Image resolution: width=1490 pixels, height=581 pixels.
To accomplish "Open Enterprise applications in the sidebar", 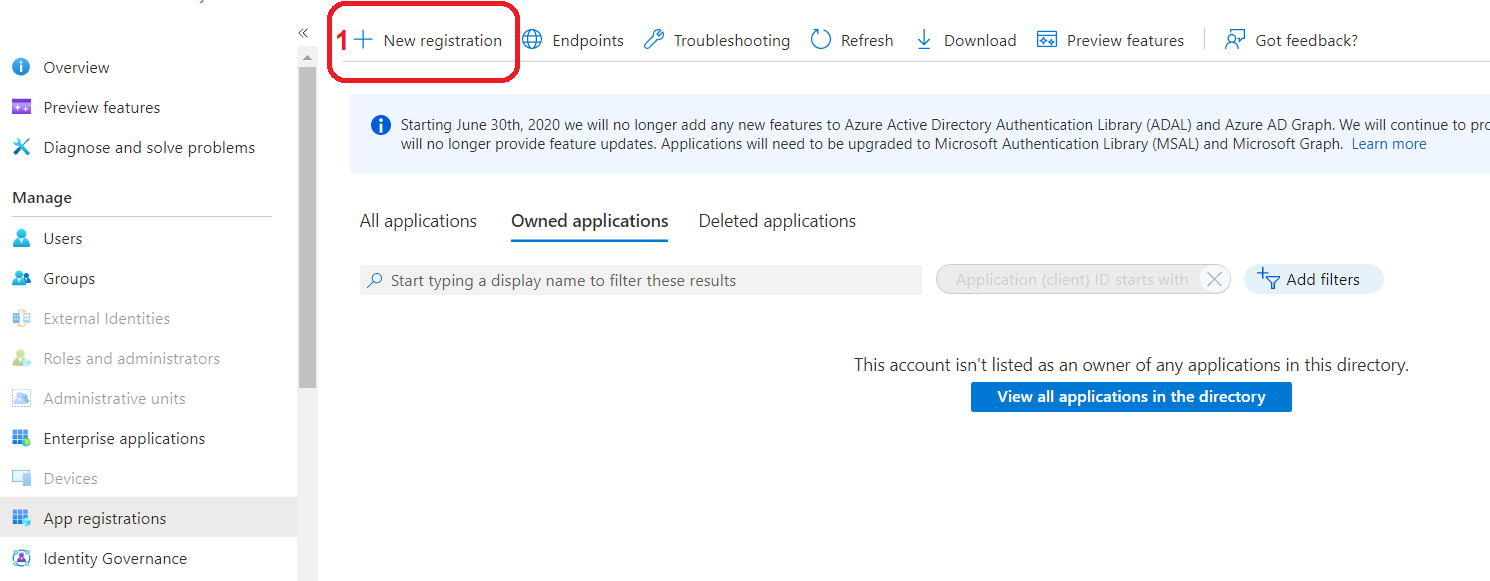I will (124, 438).
